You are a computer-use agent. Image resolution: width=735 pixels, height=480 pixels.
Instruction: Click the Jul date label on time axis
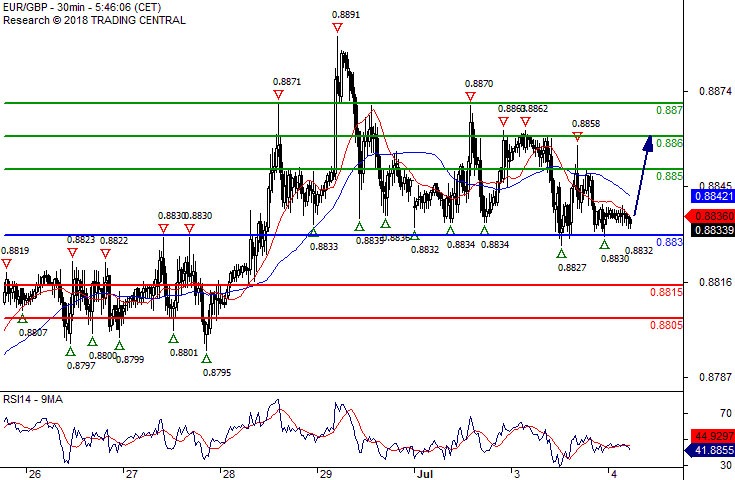pyautogui.click(x=425, y=474)
